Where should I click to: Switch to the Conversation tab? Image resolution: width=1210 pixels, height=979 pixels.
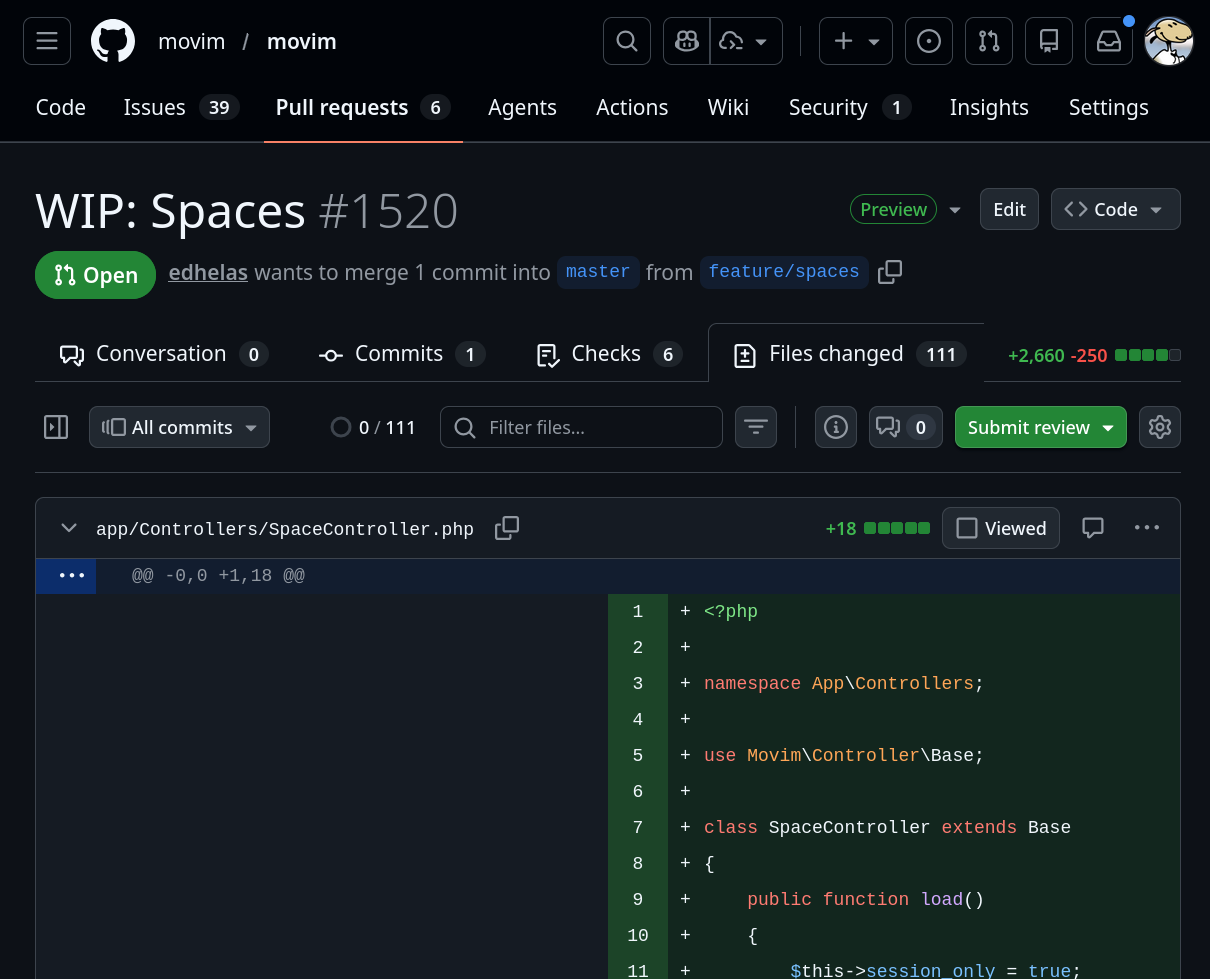162,354
